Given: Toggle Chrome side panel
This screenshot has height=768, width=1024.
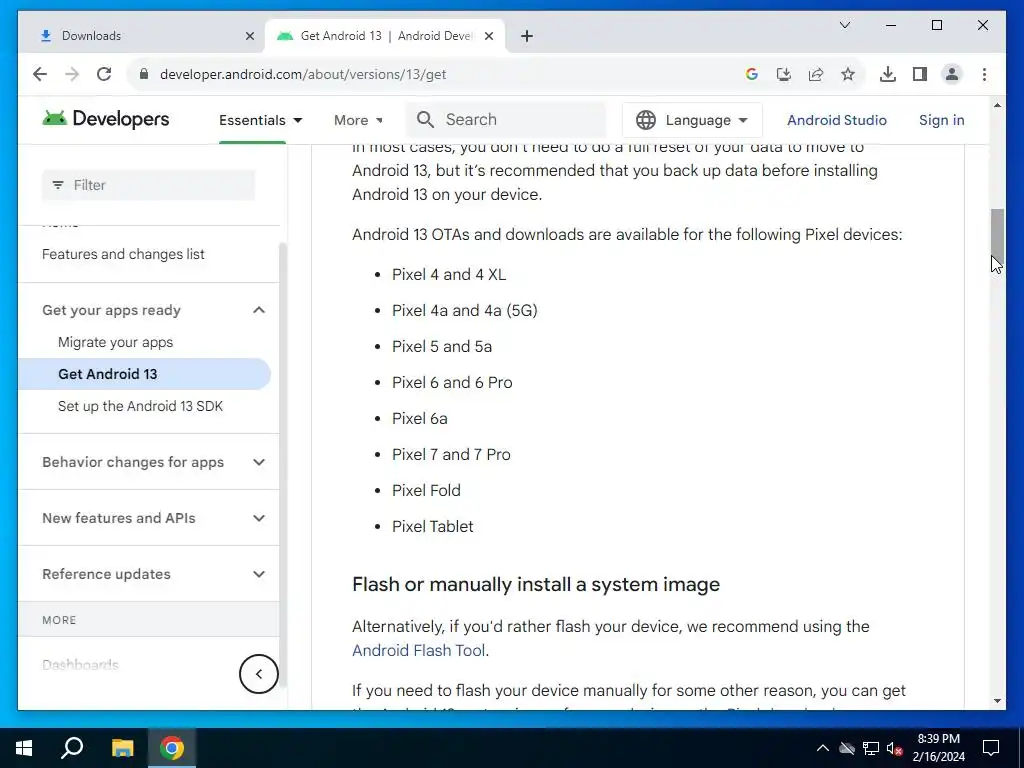Looking at the screenshot, I should pos(920,74).
